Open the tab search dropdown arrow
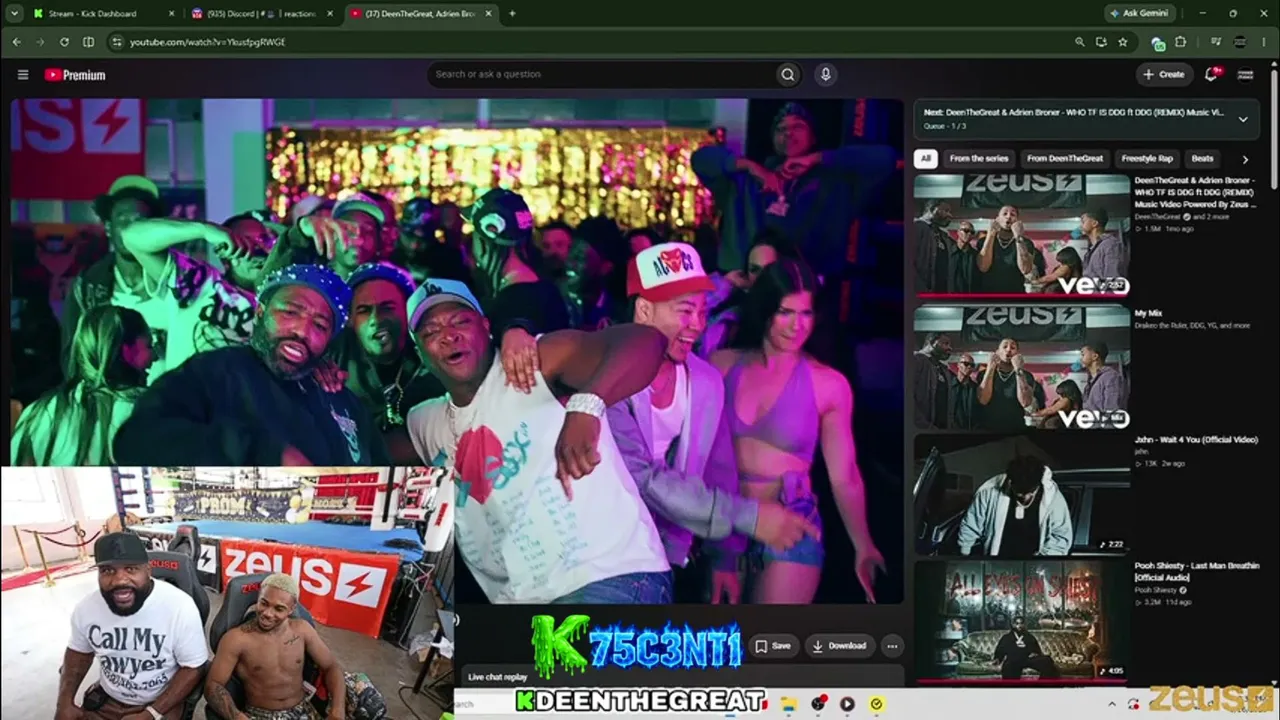The height and width of the screenshot is (720, 1280). pos(14,14)
